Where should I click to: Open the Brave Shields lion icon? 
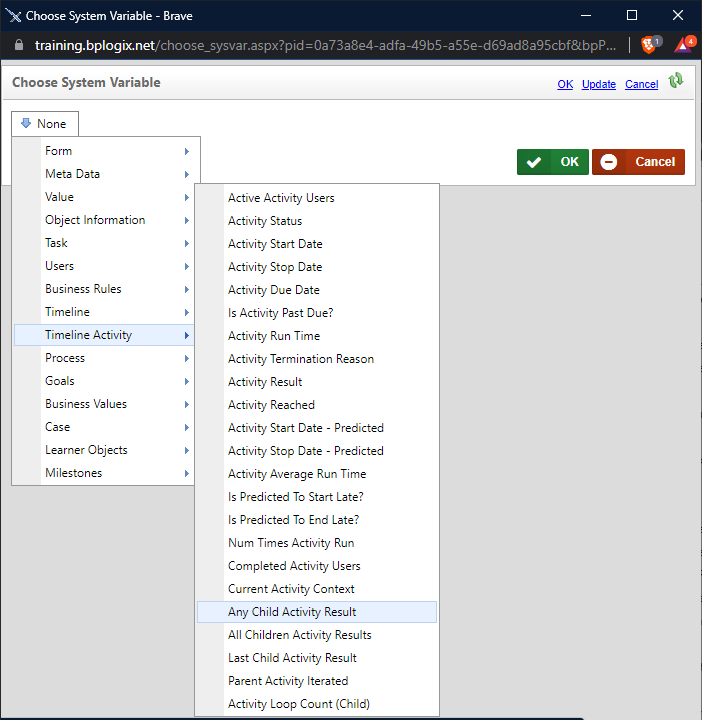click(x=648, y=45)
